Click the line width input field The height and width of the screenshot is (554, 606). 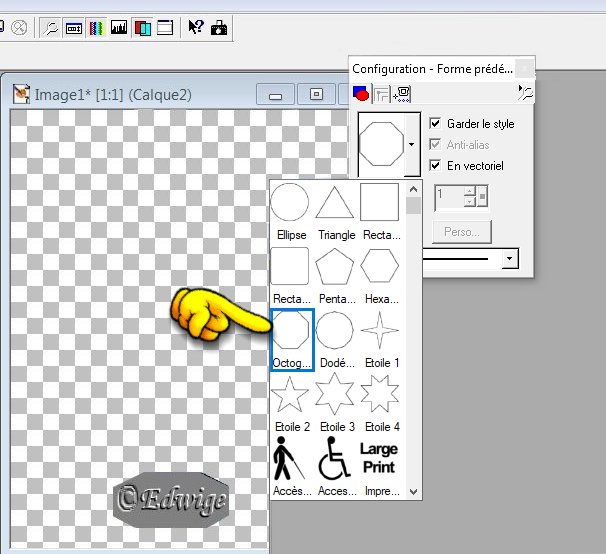coord(449,197)
